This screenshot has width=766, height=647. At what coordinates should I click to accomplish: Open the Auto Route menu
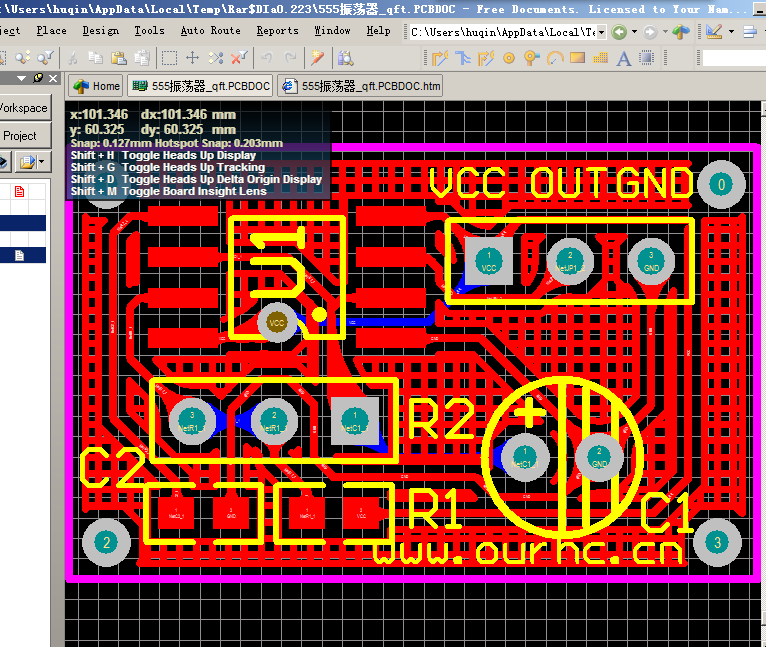click(x=211, y=30)
